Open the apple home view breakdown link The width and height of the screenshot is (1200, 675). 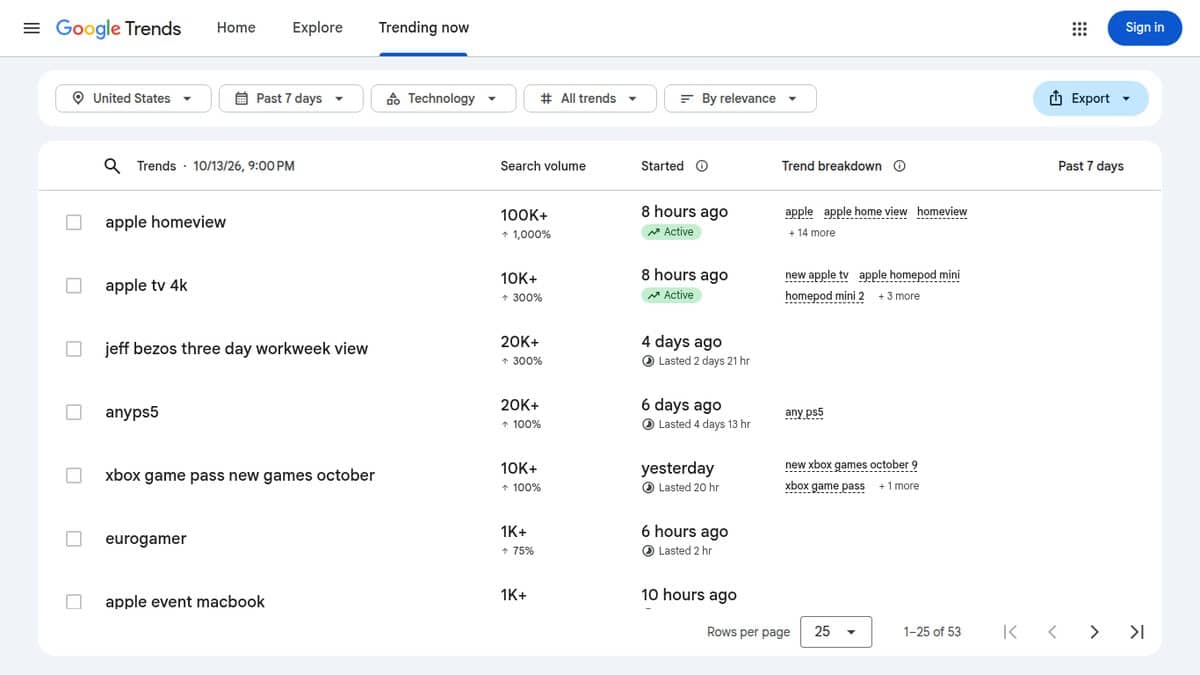click(865, 212)
